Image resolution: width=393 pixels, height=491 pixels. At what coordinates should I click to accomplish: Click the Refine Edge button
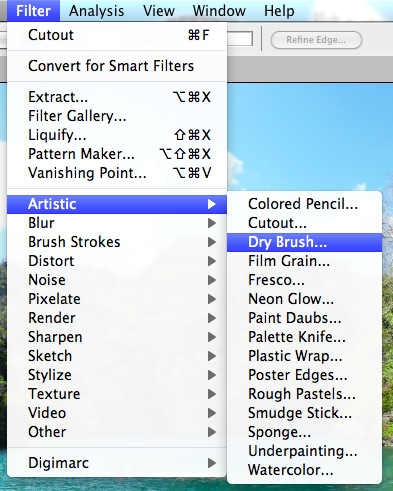coord(316,40)
